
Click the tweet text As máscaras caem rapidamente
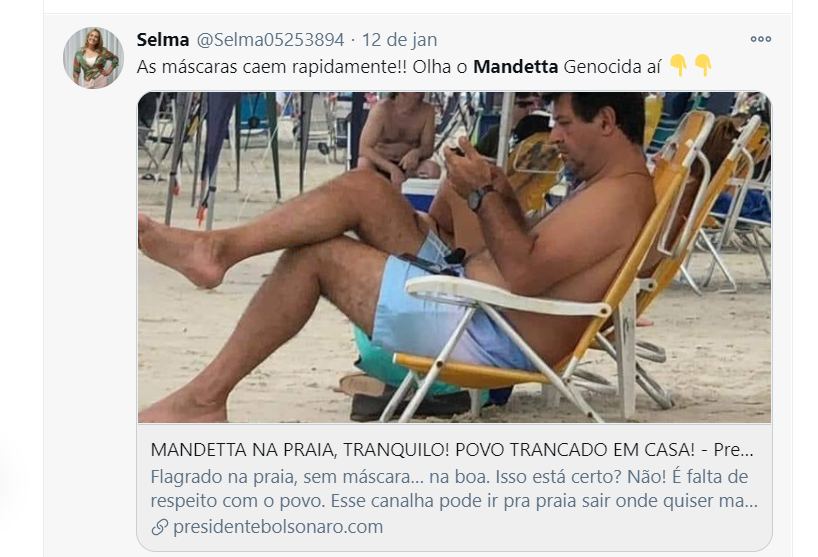click(x=272, y=67)
